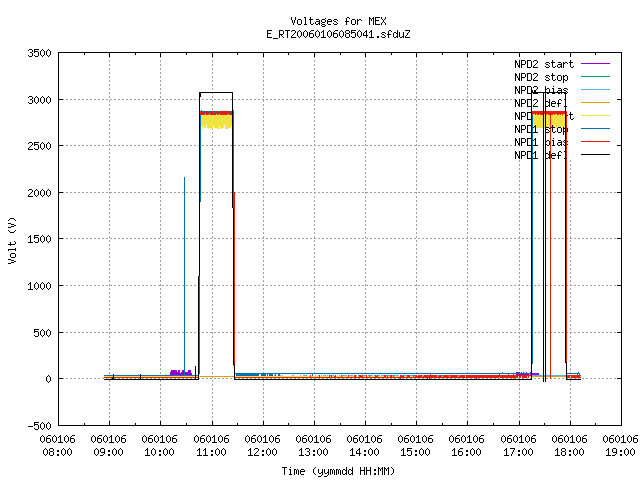
Task: Click the 1500 y-axis tick label
Action: [39, 239]
